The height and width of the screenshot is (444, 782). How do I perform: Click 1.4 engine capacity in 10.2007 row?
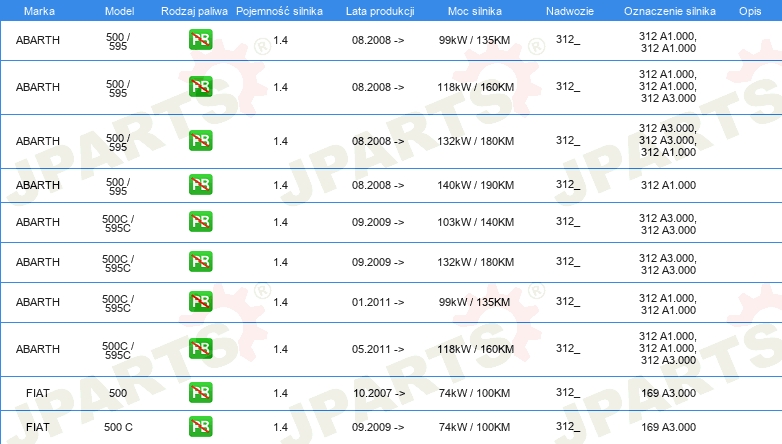click(280, 393)
